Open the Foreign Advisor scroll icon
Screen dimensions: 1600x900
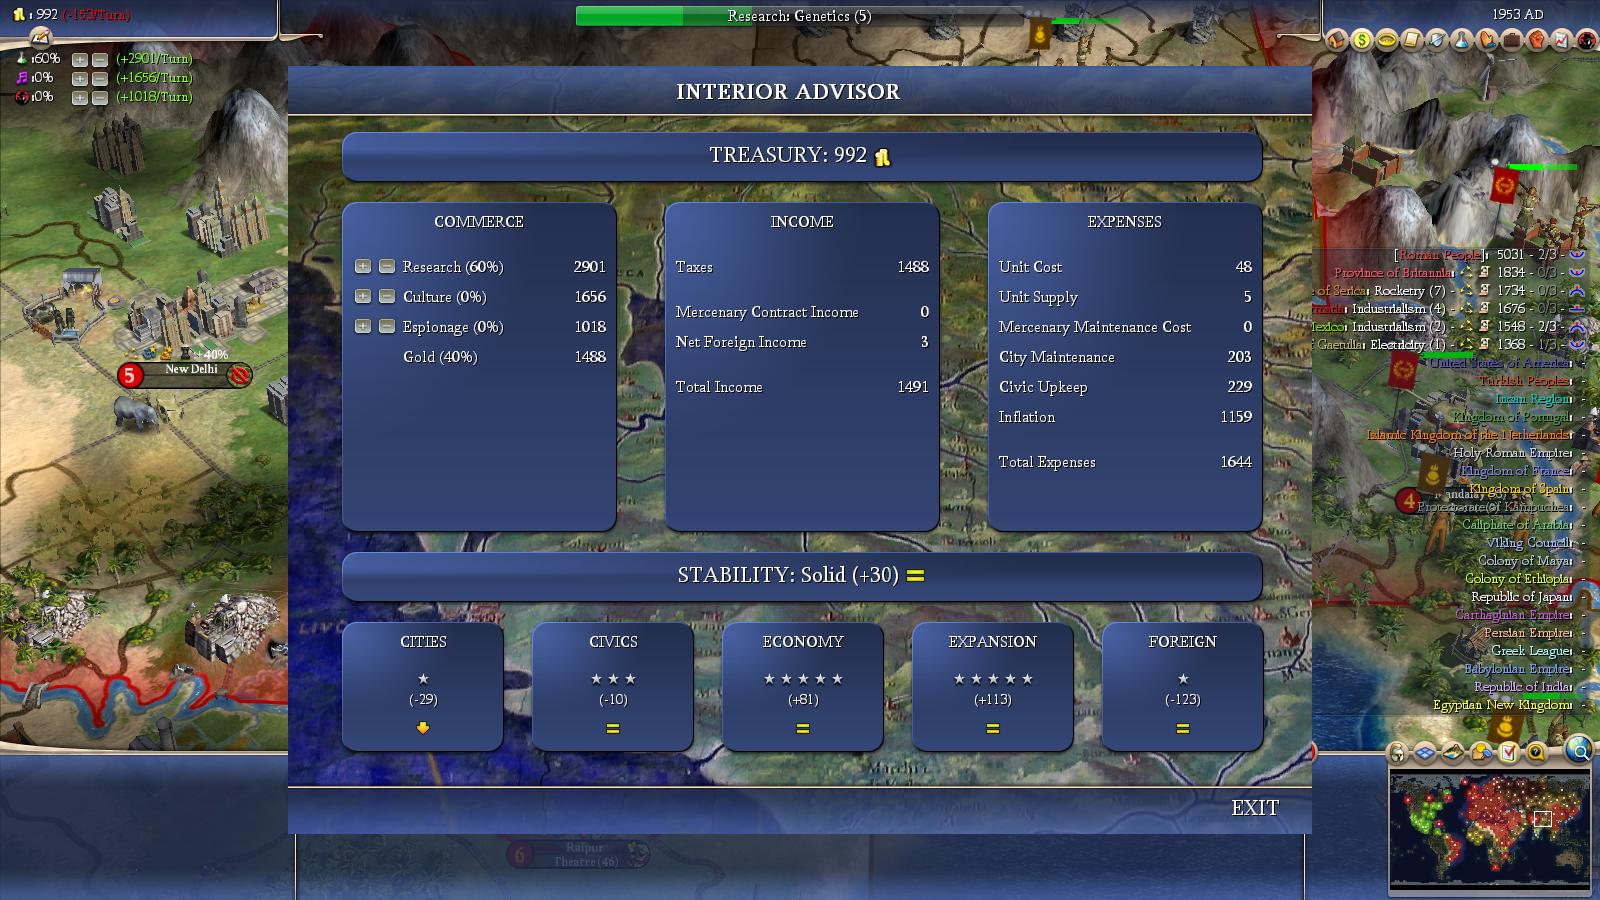(1412, 41)
